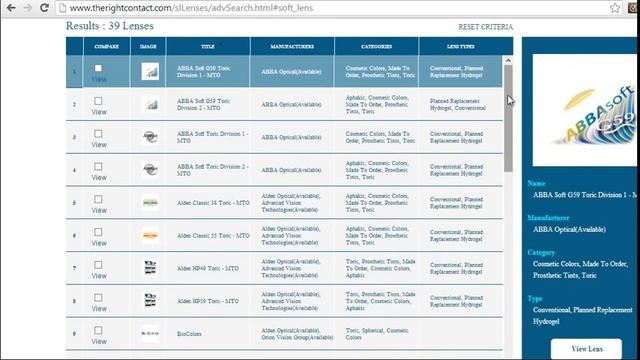Click scroll-up arrow of results table scrollbar
The width and height of the screenshot is (640, 360).
[508, 60]
